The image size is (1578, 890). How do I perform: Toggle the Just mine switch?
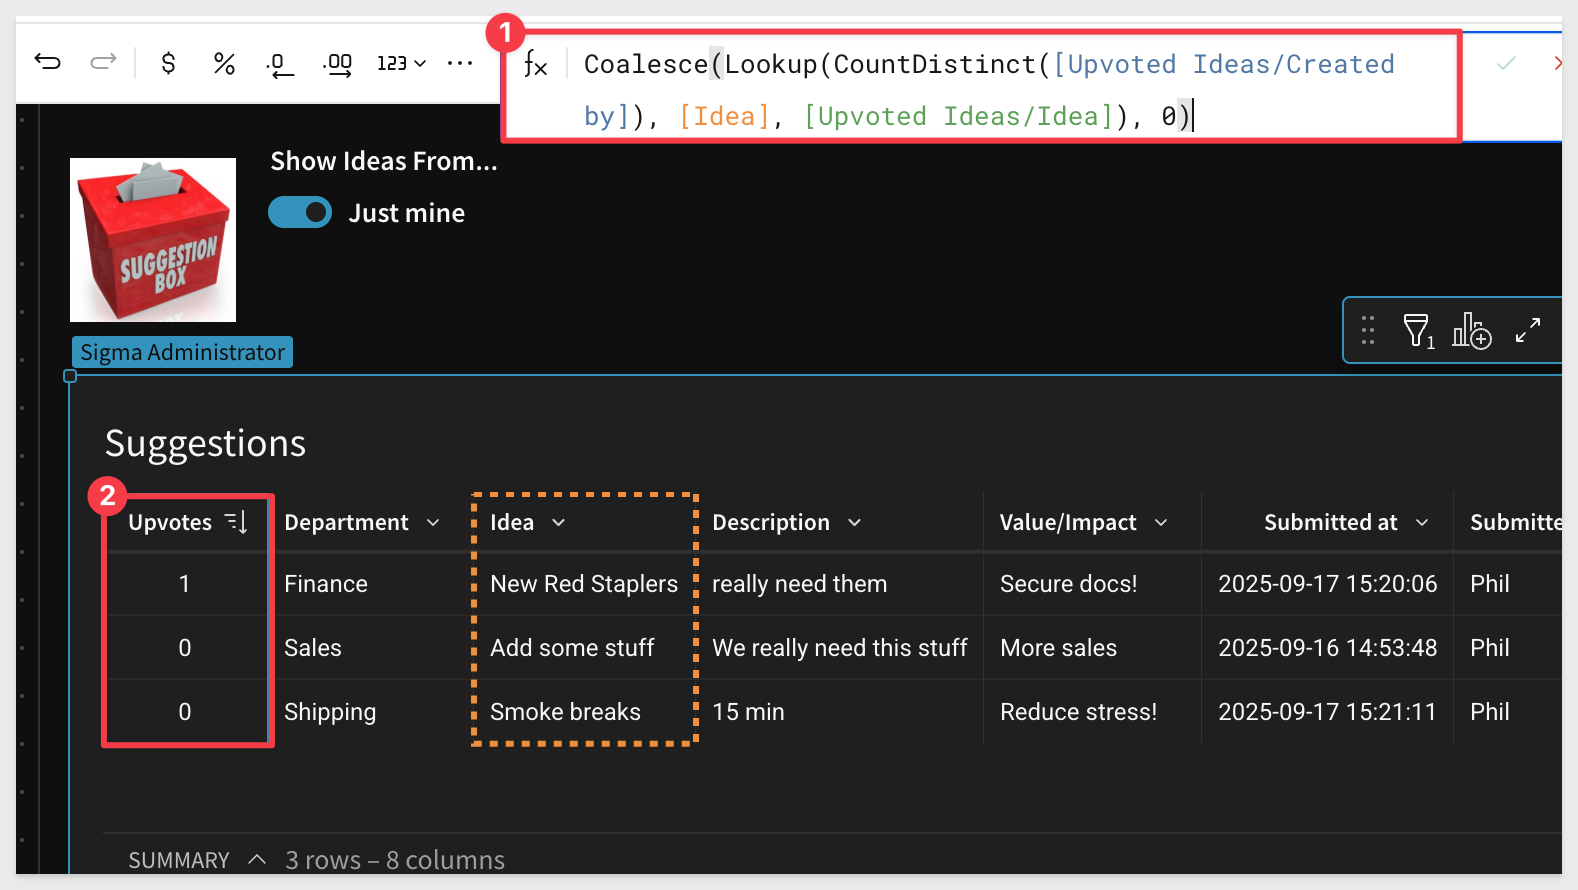300,213
